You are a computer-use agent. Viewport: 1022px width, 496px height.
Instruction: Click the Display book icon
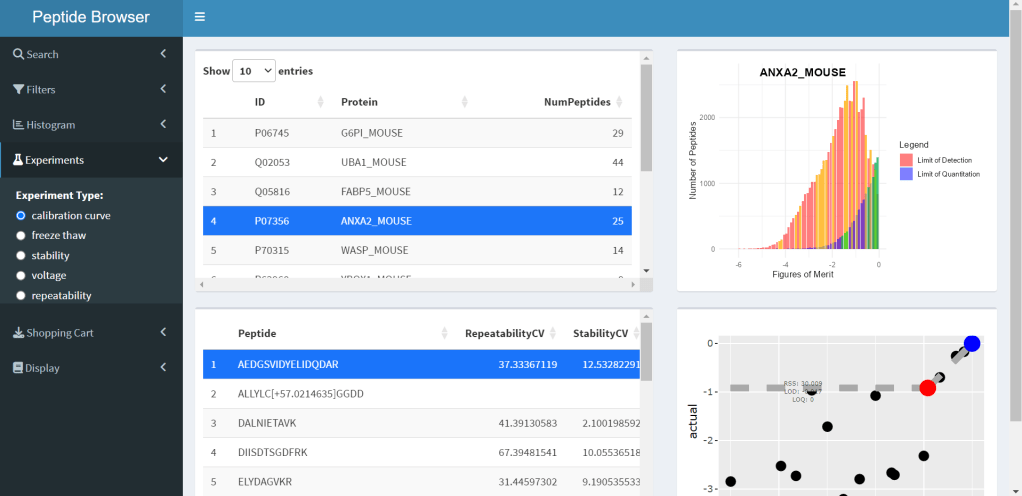(18, 368)
